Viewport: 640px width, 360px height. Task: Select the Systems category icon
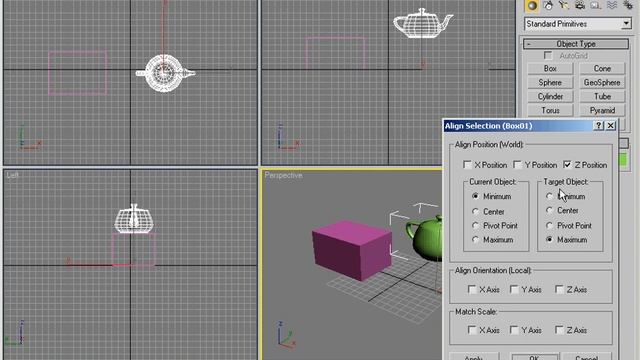pyautogui.click(x=628, y=5)
